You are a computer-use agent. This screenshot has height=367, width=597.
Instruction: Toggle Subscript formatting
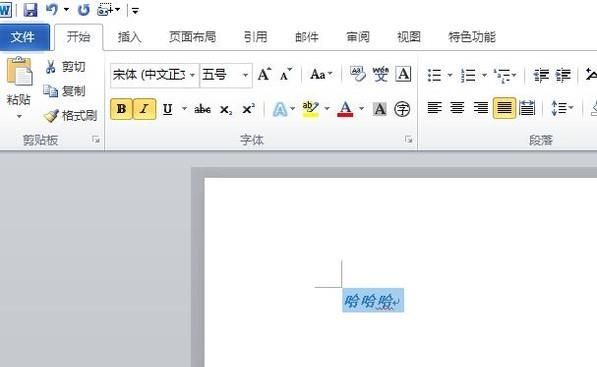click(x=226, y=110)
